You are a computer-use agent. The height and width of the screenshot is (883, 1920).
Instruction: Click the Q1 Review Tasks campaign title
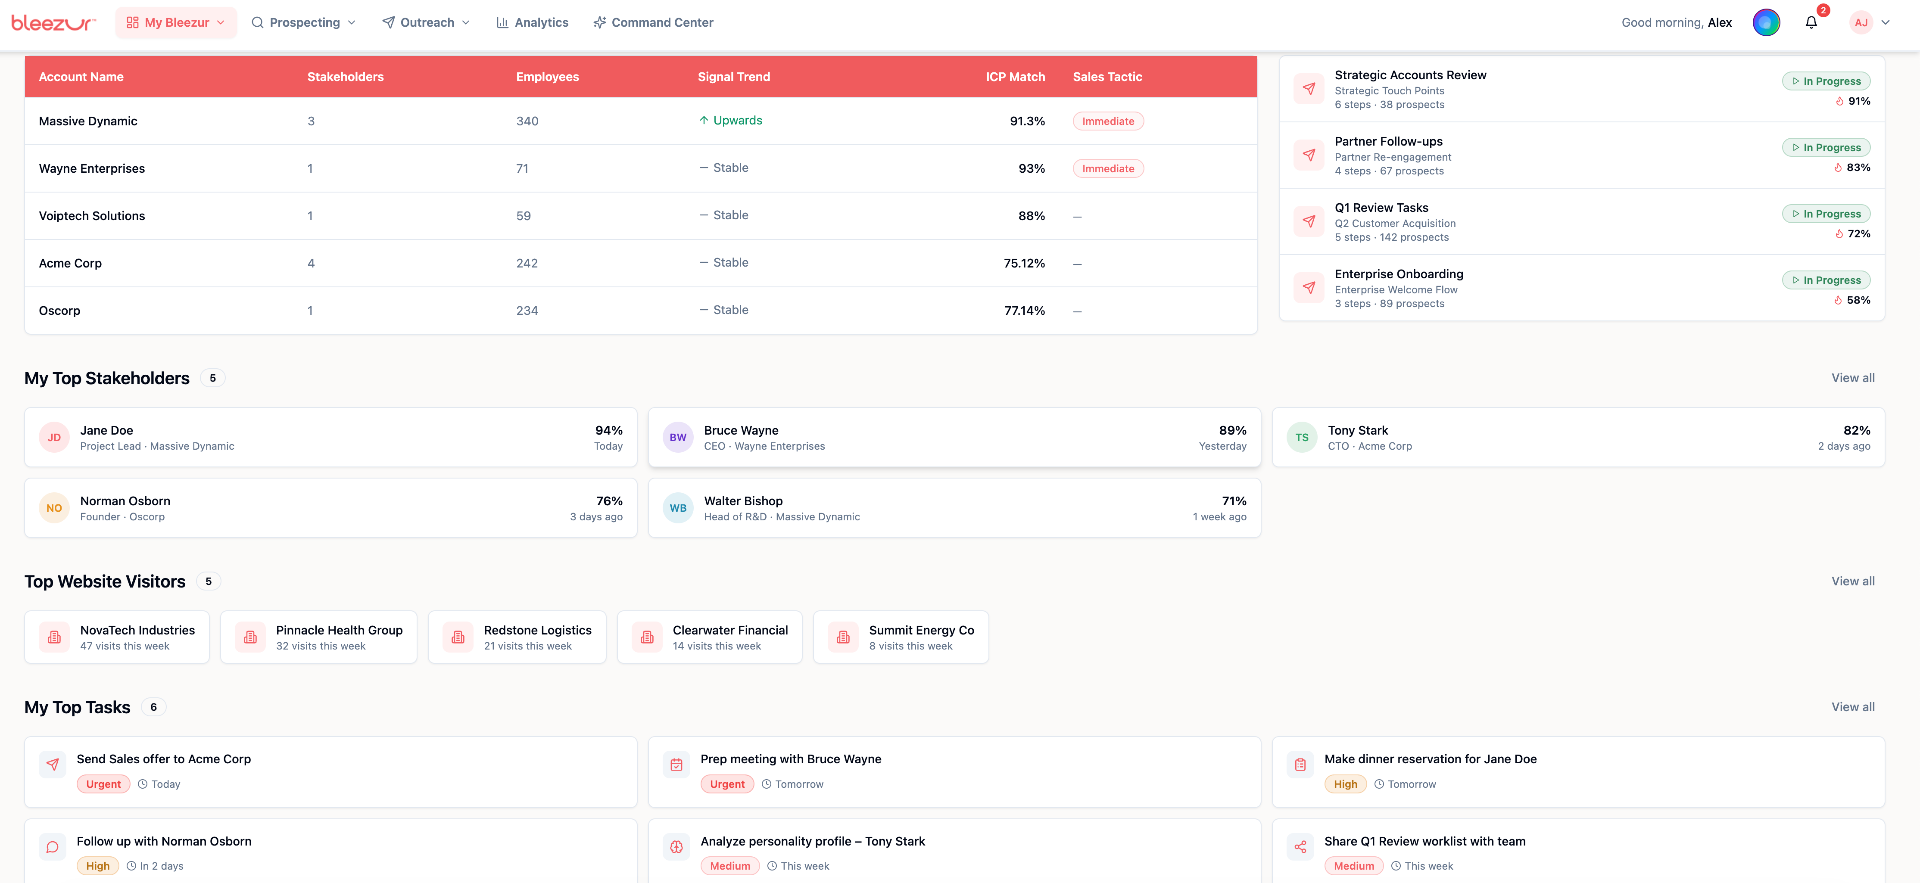click(x=1381, y=208)
